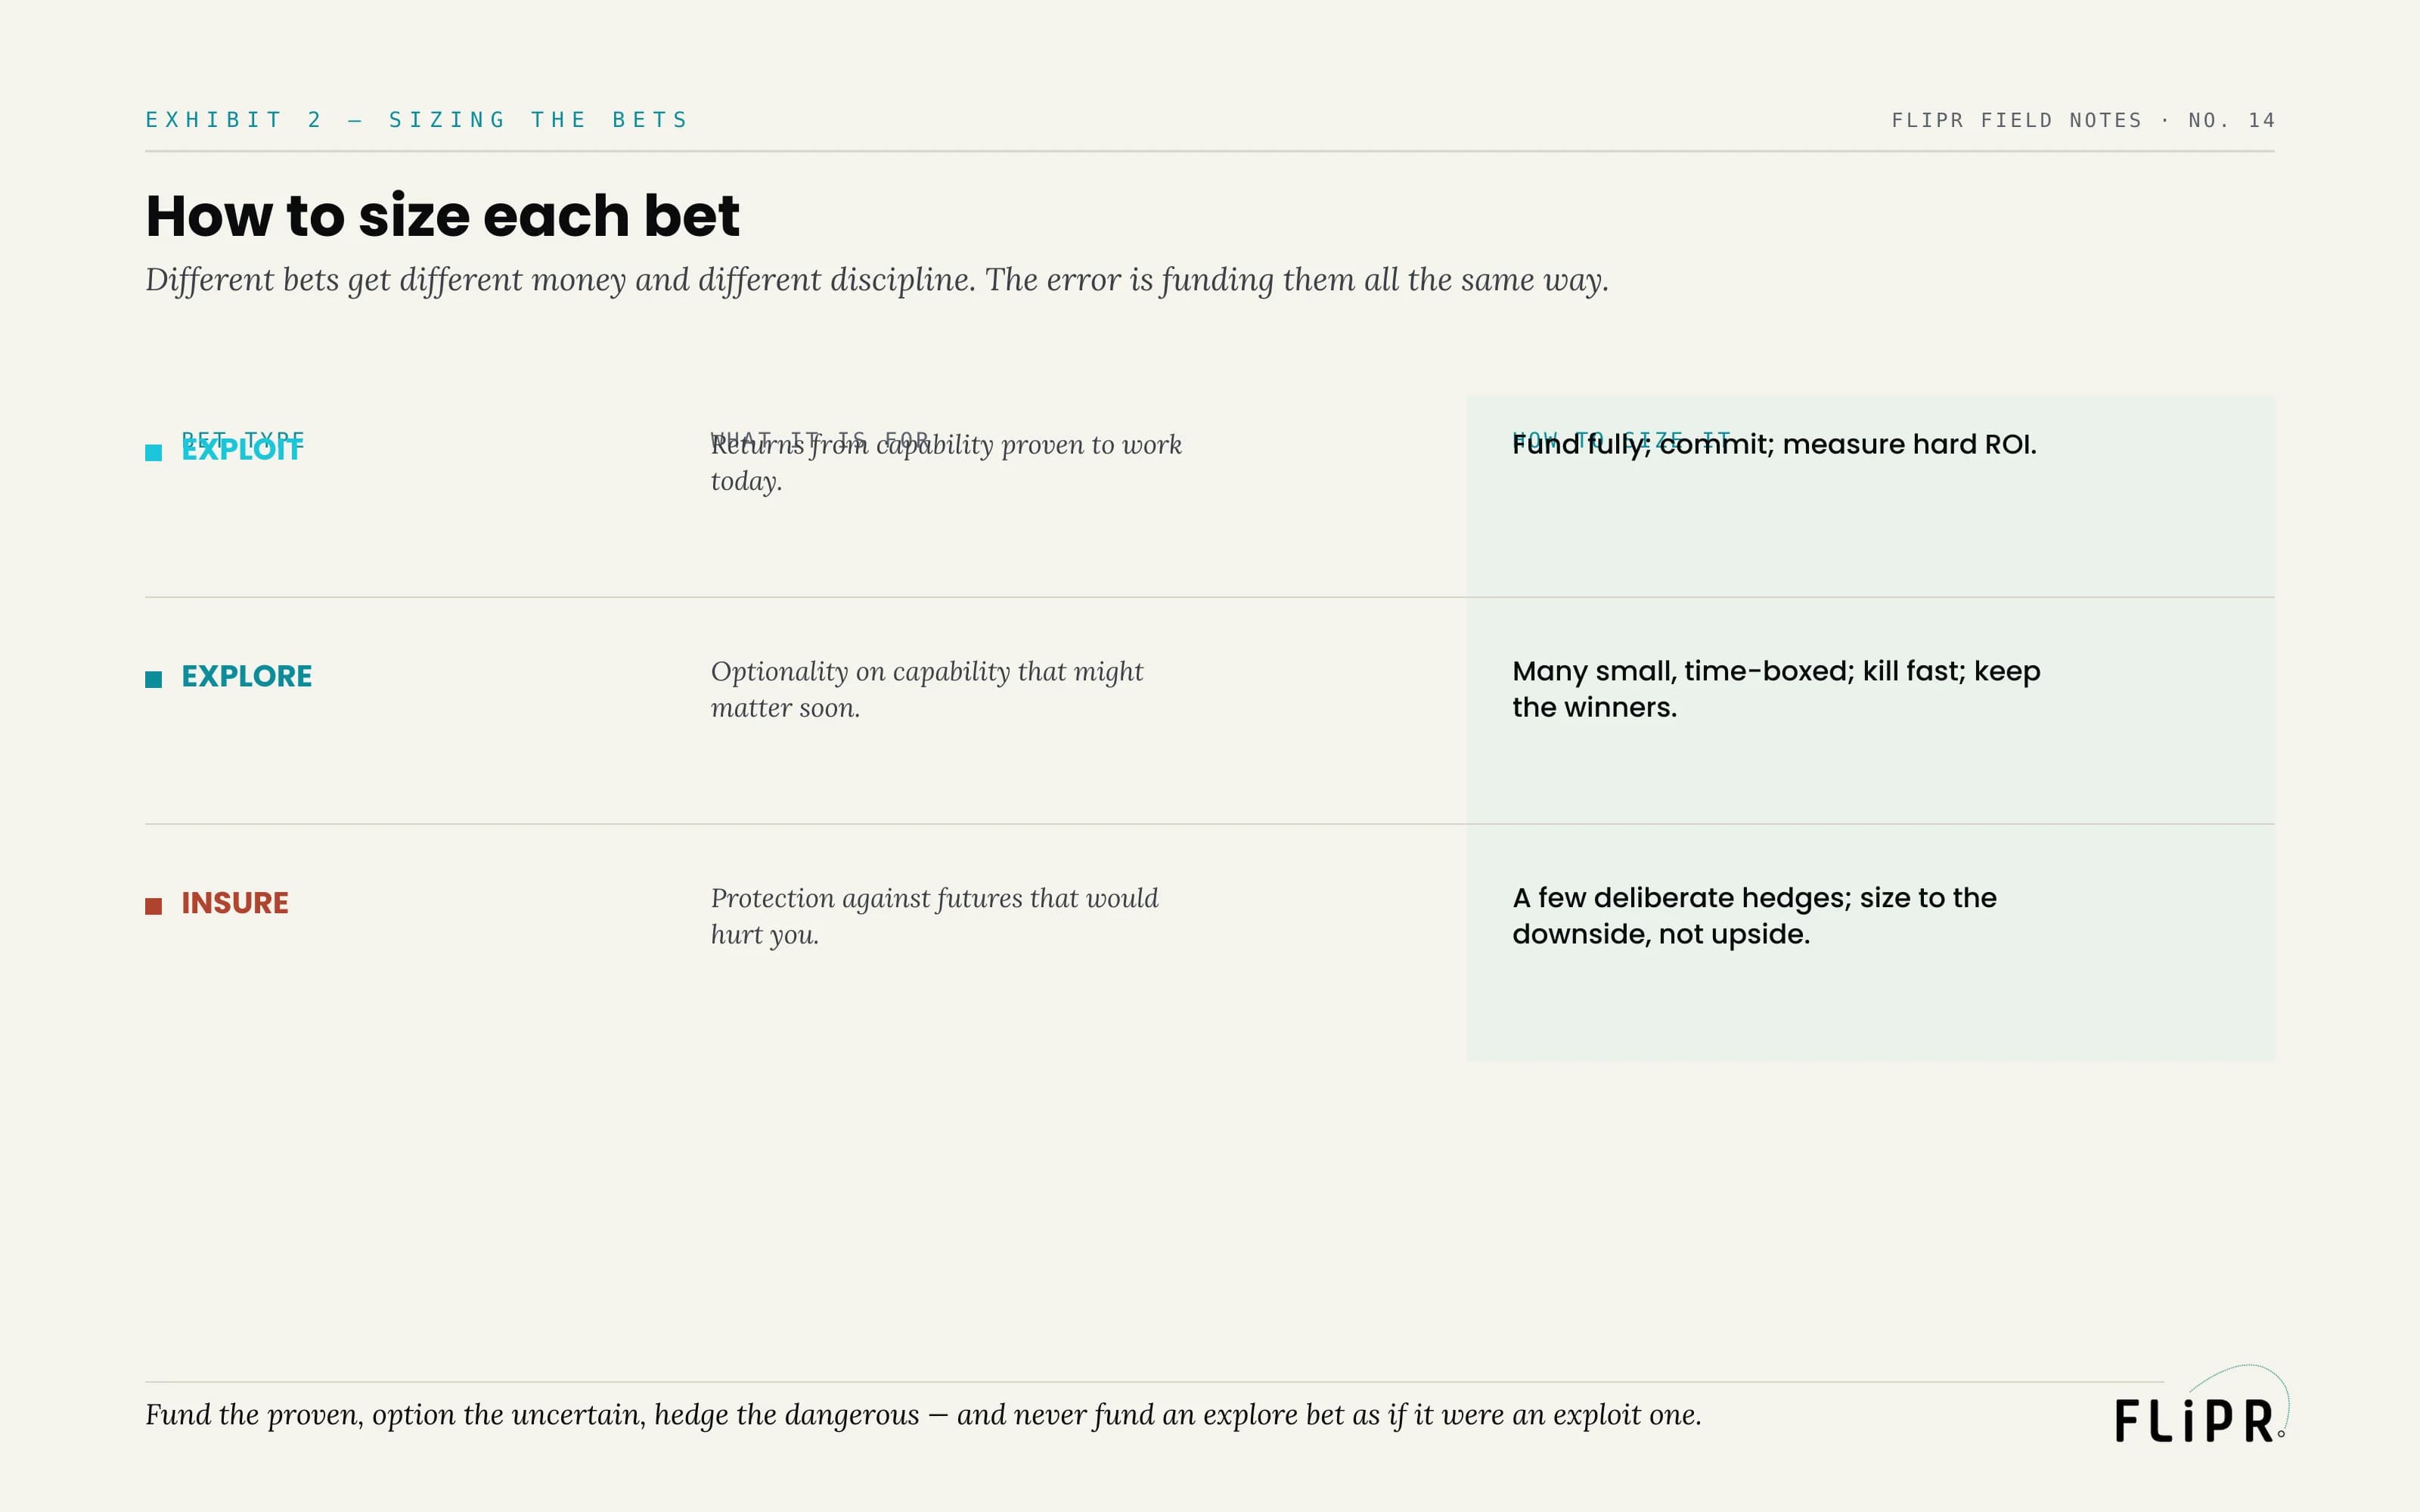Click 'Optionality on capability that might matter' text
The width and height of the screenshot is (2420, 1512).
(x=927, y=689)
